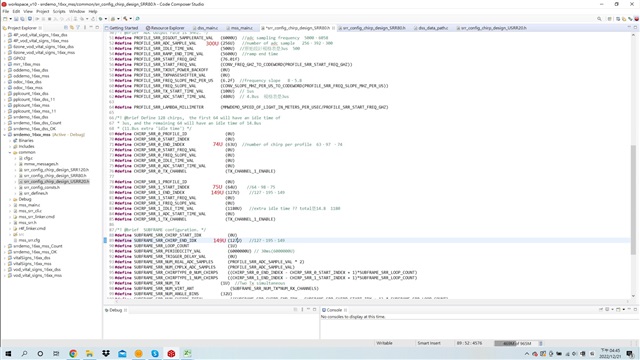Open the Project menu
This screenshot has height=360, width=640.
(42, 11)
